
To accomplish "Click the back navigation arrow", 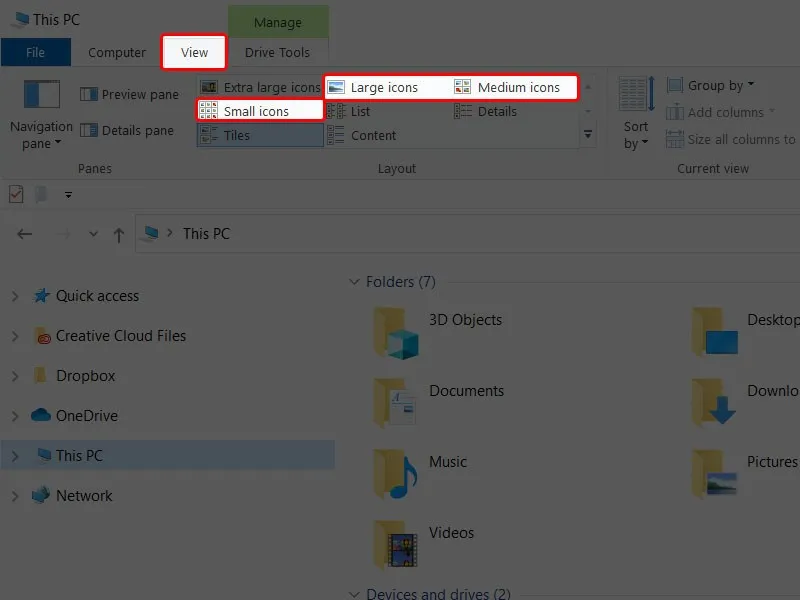I will coord(24,233).
